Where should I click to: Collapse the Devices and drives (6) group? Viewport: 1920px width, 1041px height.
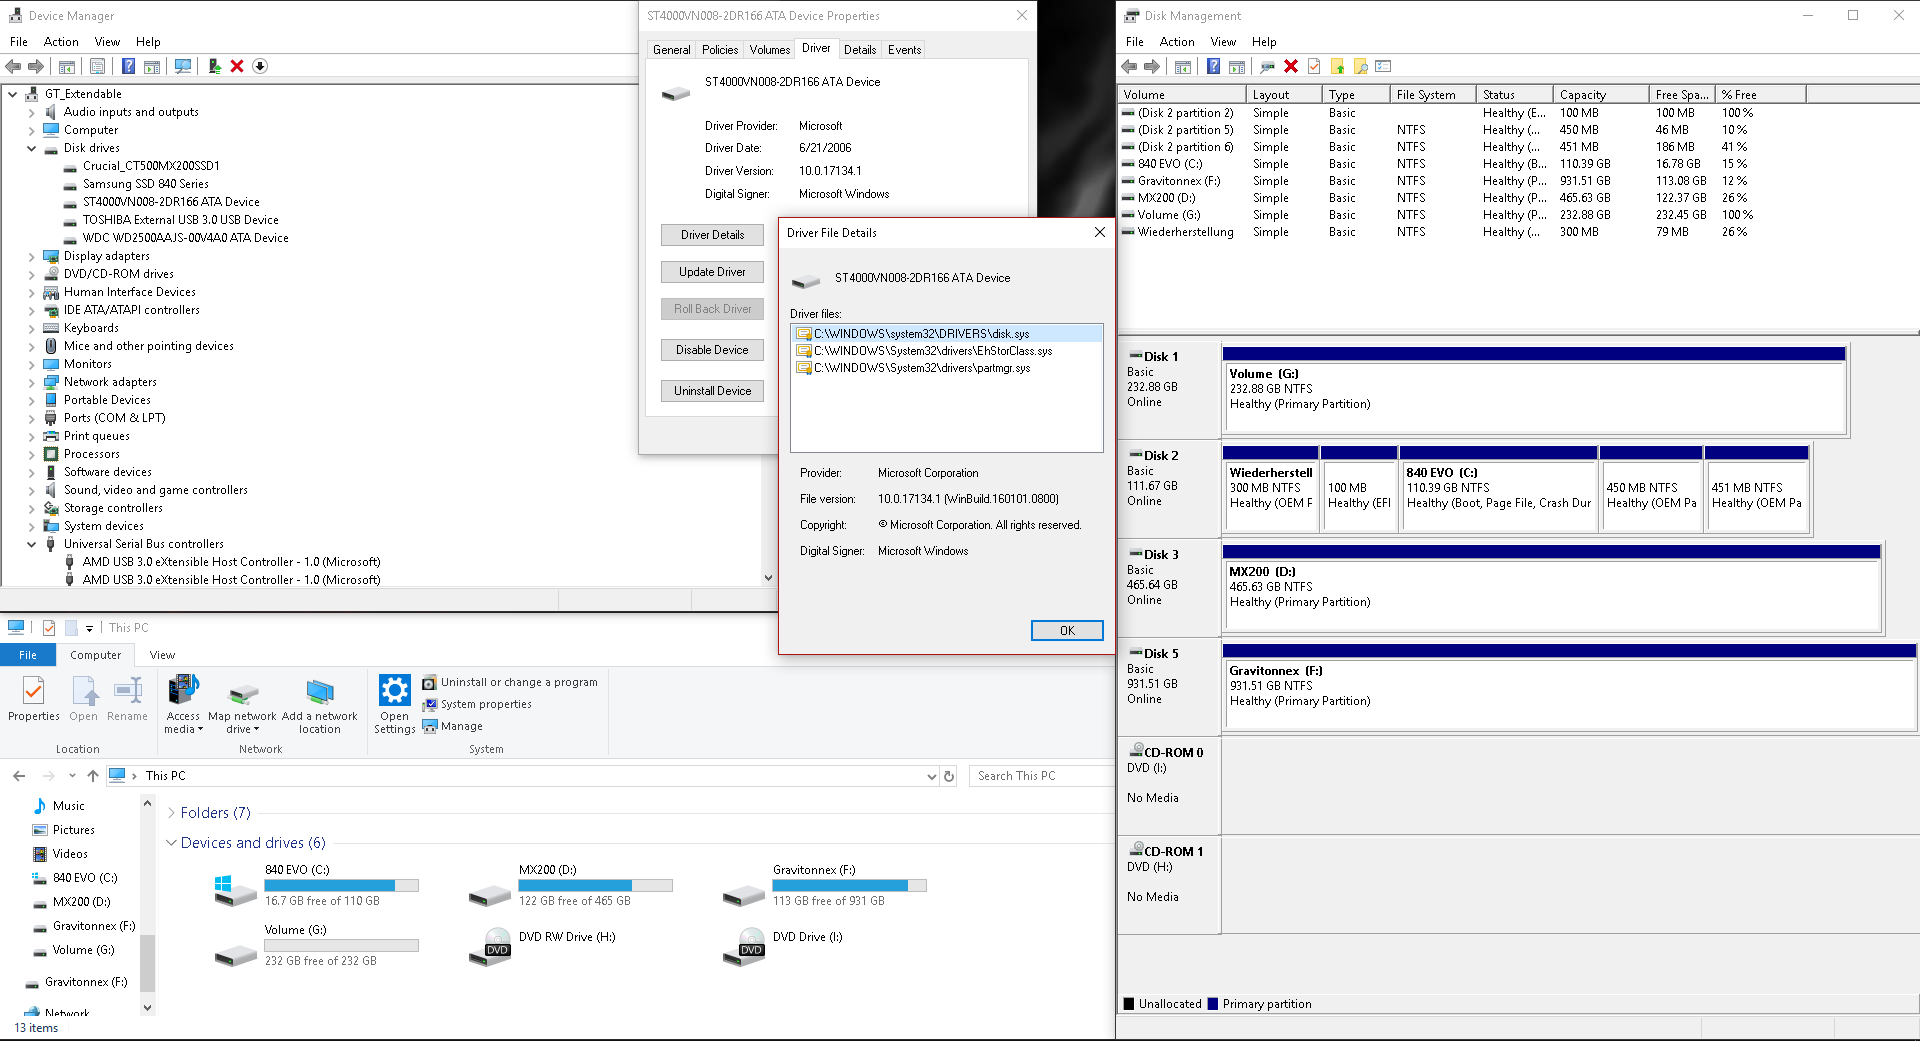[x=171, y=843]
